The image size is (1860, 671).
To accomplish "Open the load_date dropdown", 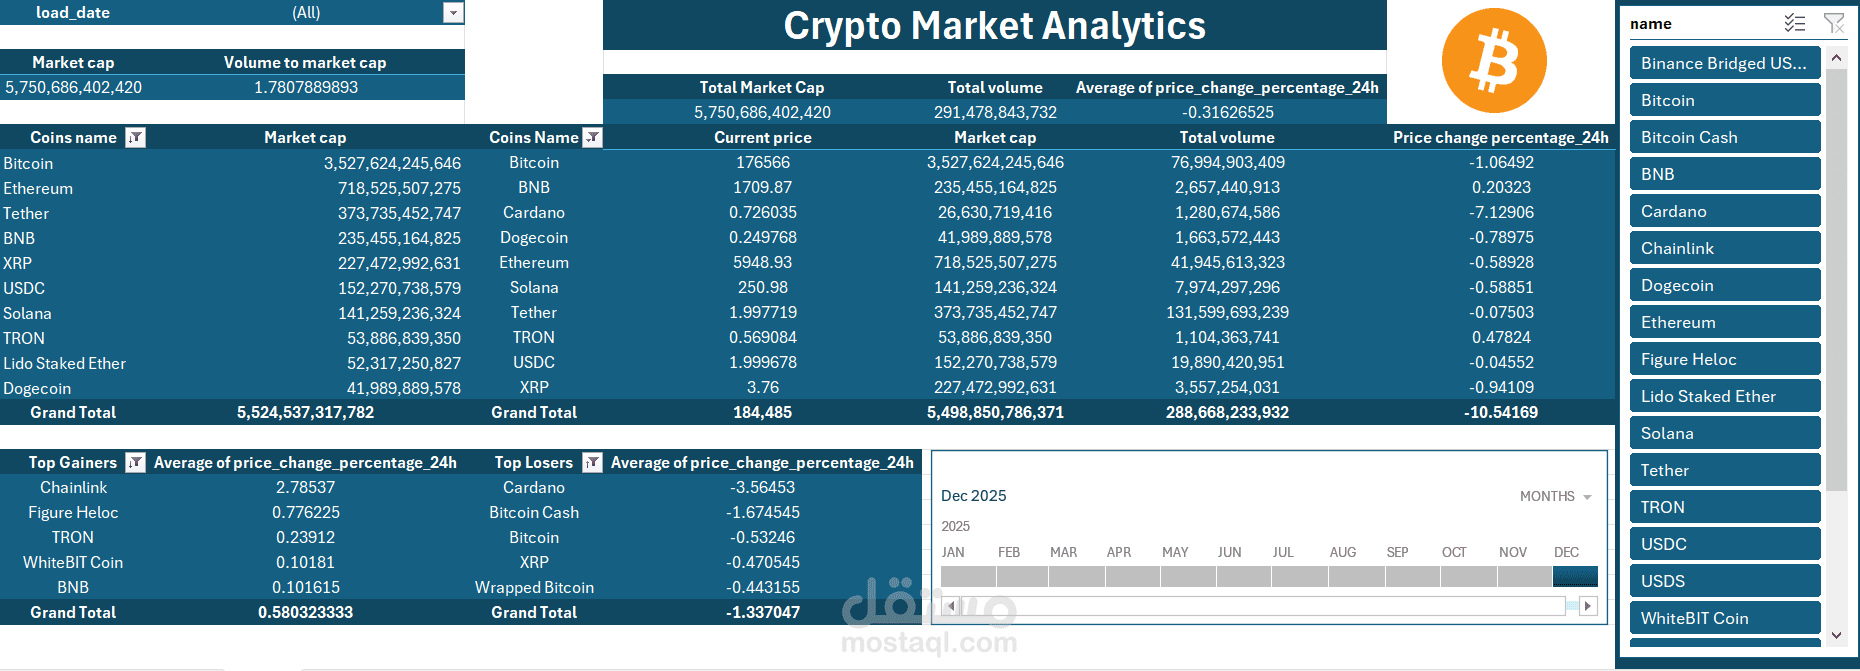I will coord(455,12).
